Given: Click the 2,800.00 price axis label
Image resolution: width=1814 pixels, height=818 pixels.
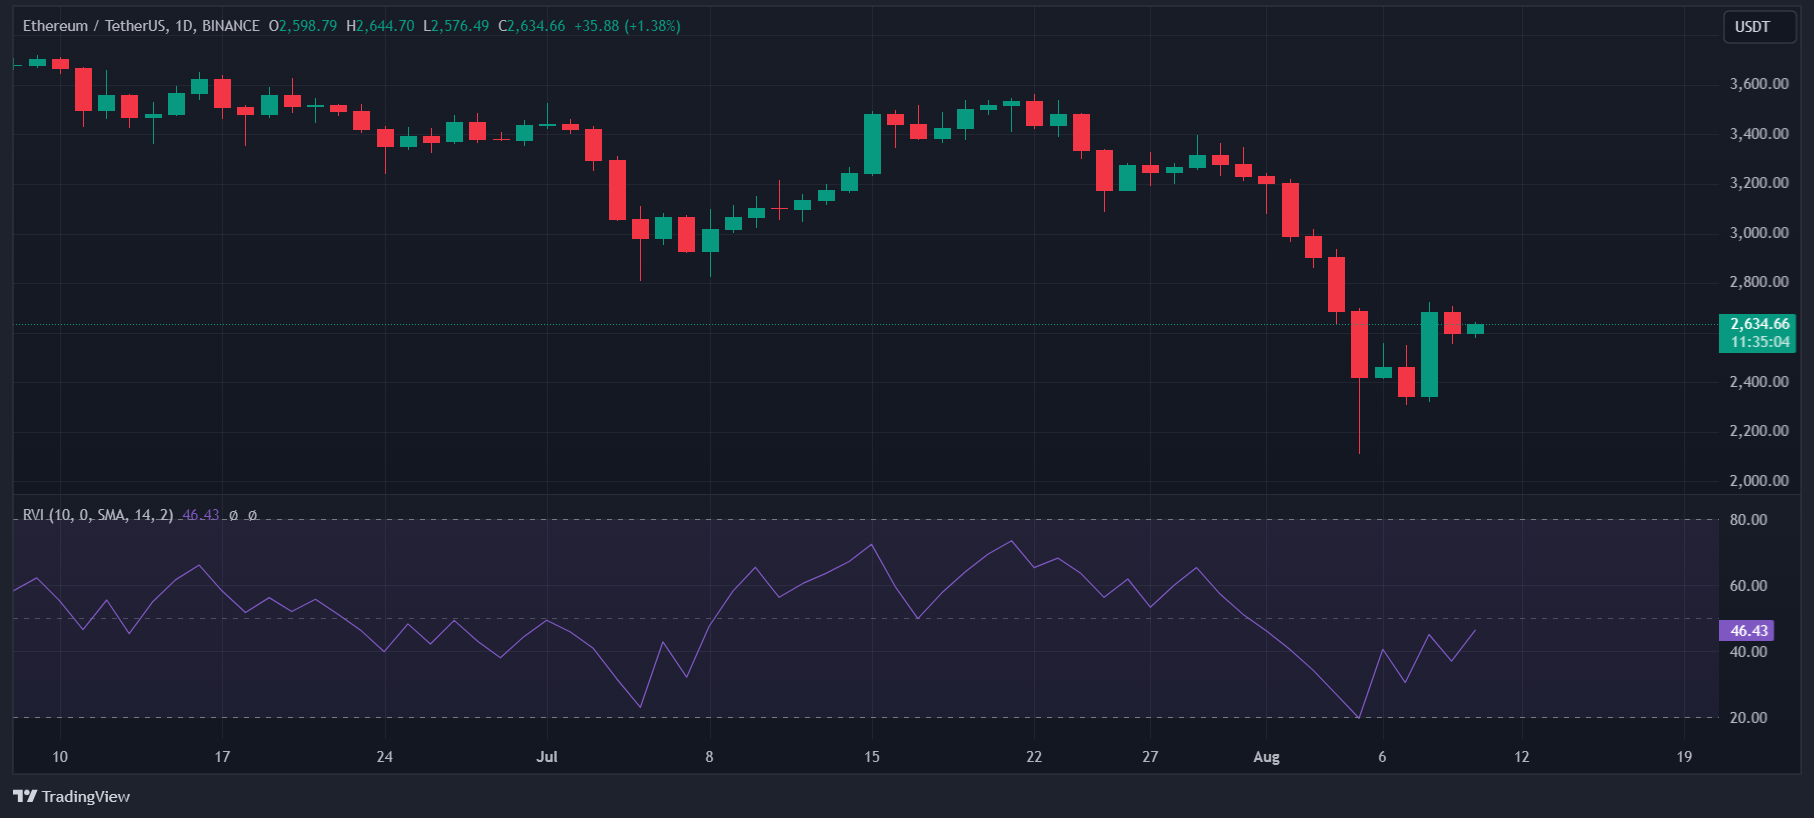Looking at the screenshot, I should 1759,282.
